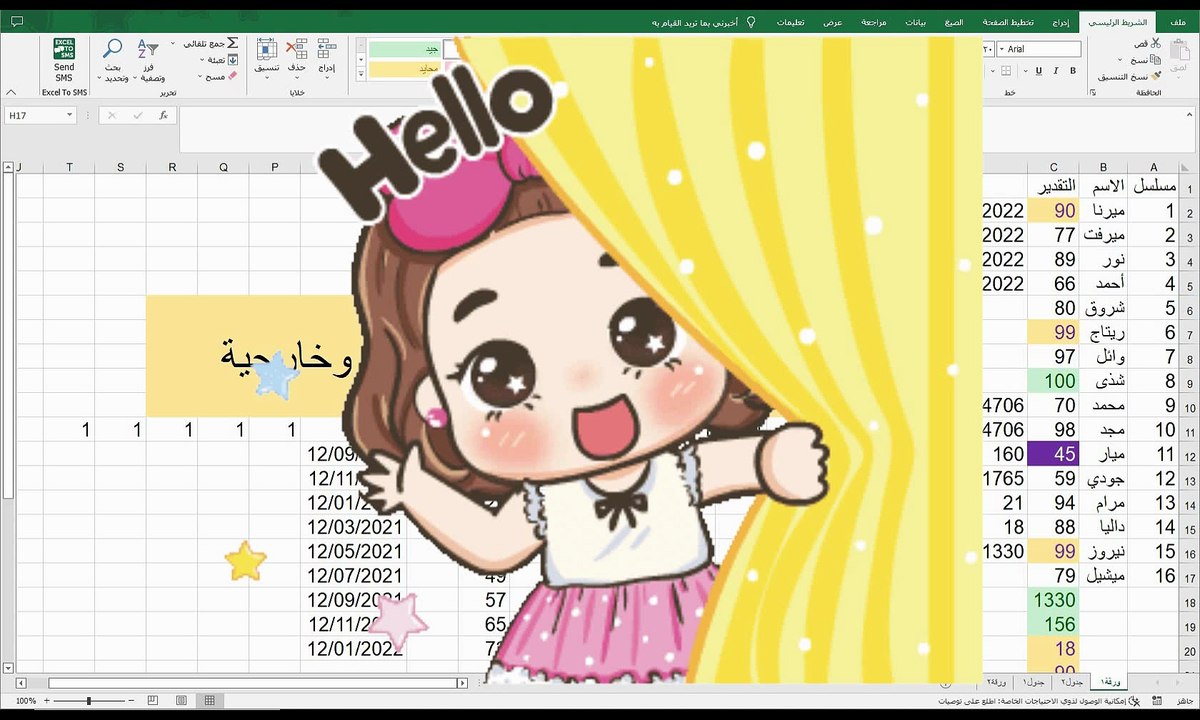Click the Delete cells icon
The height and width of the screenshot is (720, 1200).
[297, 49]
